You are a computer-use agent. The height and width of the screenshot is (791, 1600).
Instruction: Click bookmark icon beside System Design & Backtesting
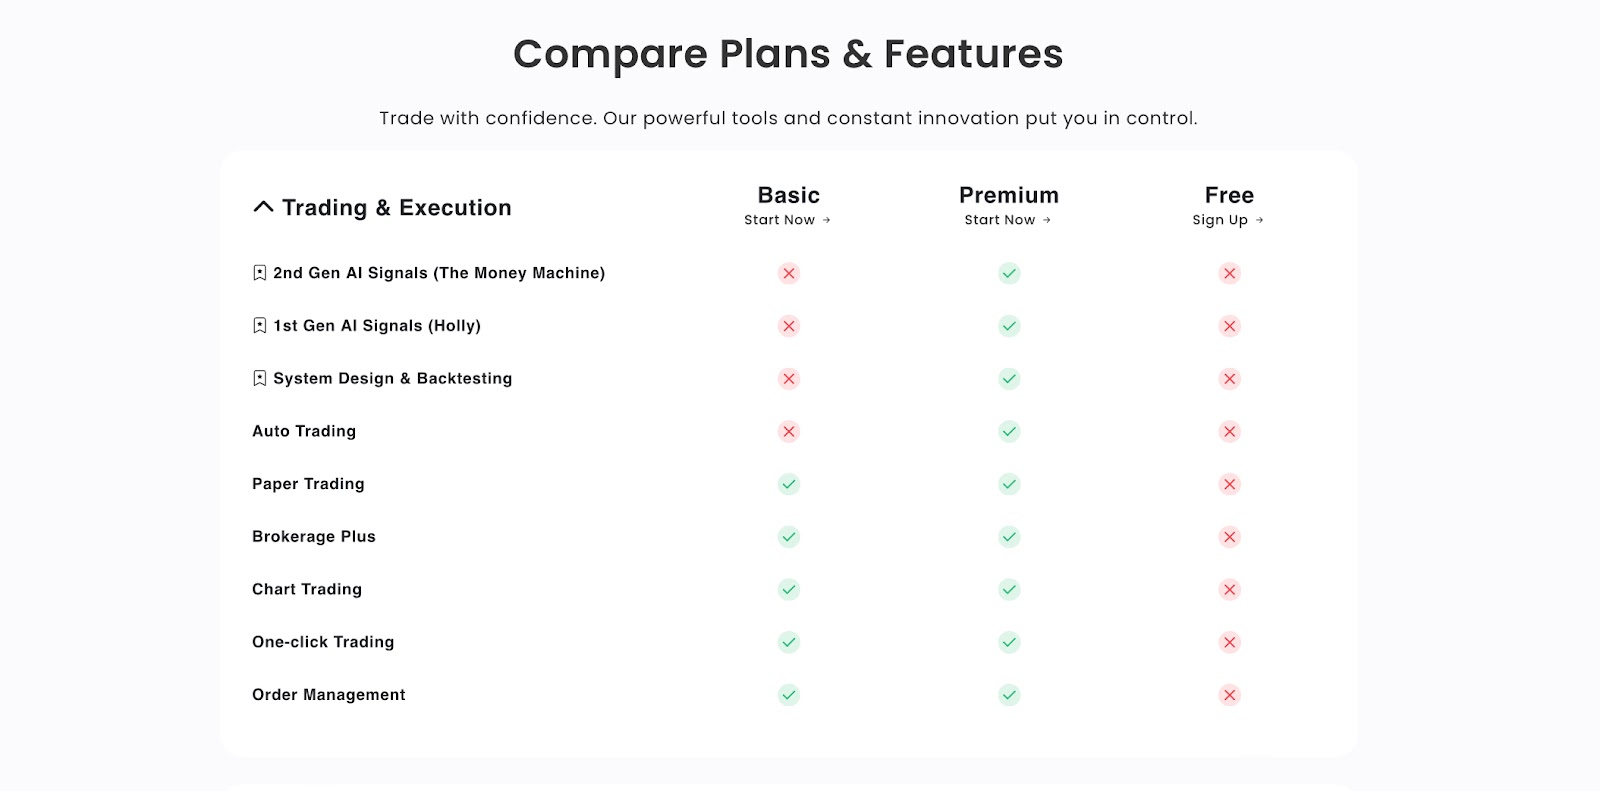point(260,378)
